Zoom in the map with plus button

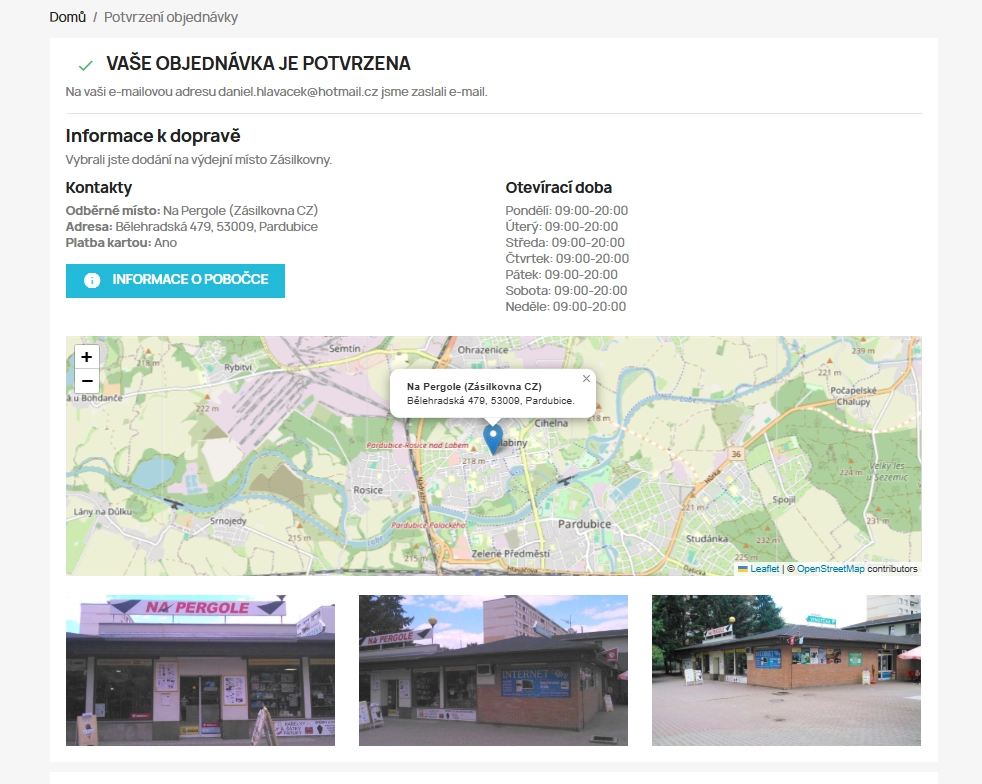coord(86,357)
